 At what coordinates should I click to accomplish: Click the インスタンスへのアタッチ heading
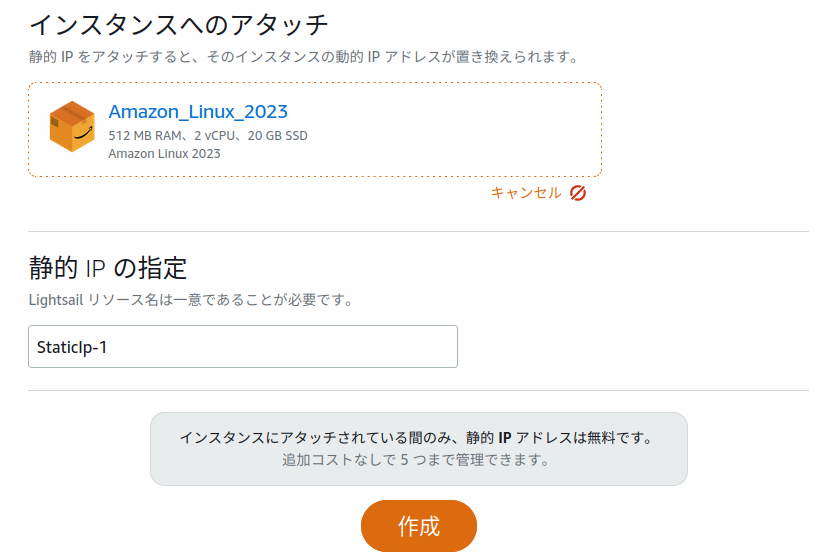[179, 23]
